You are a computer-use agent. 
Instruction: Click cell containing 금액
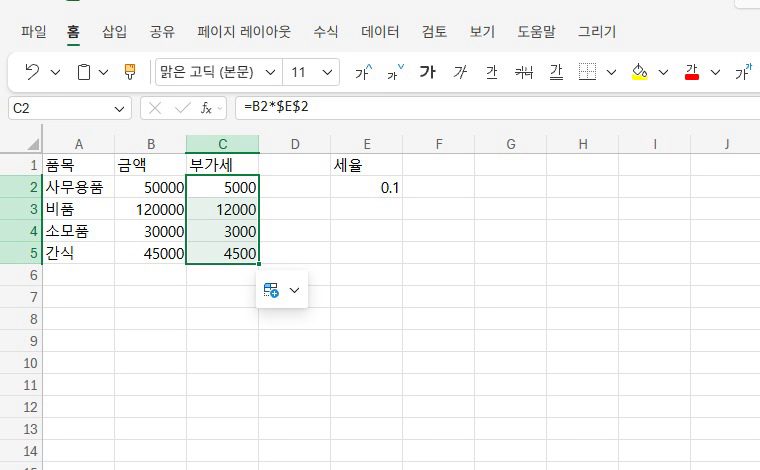tap(151, 165)
